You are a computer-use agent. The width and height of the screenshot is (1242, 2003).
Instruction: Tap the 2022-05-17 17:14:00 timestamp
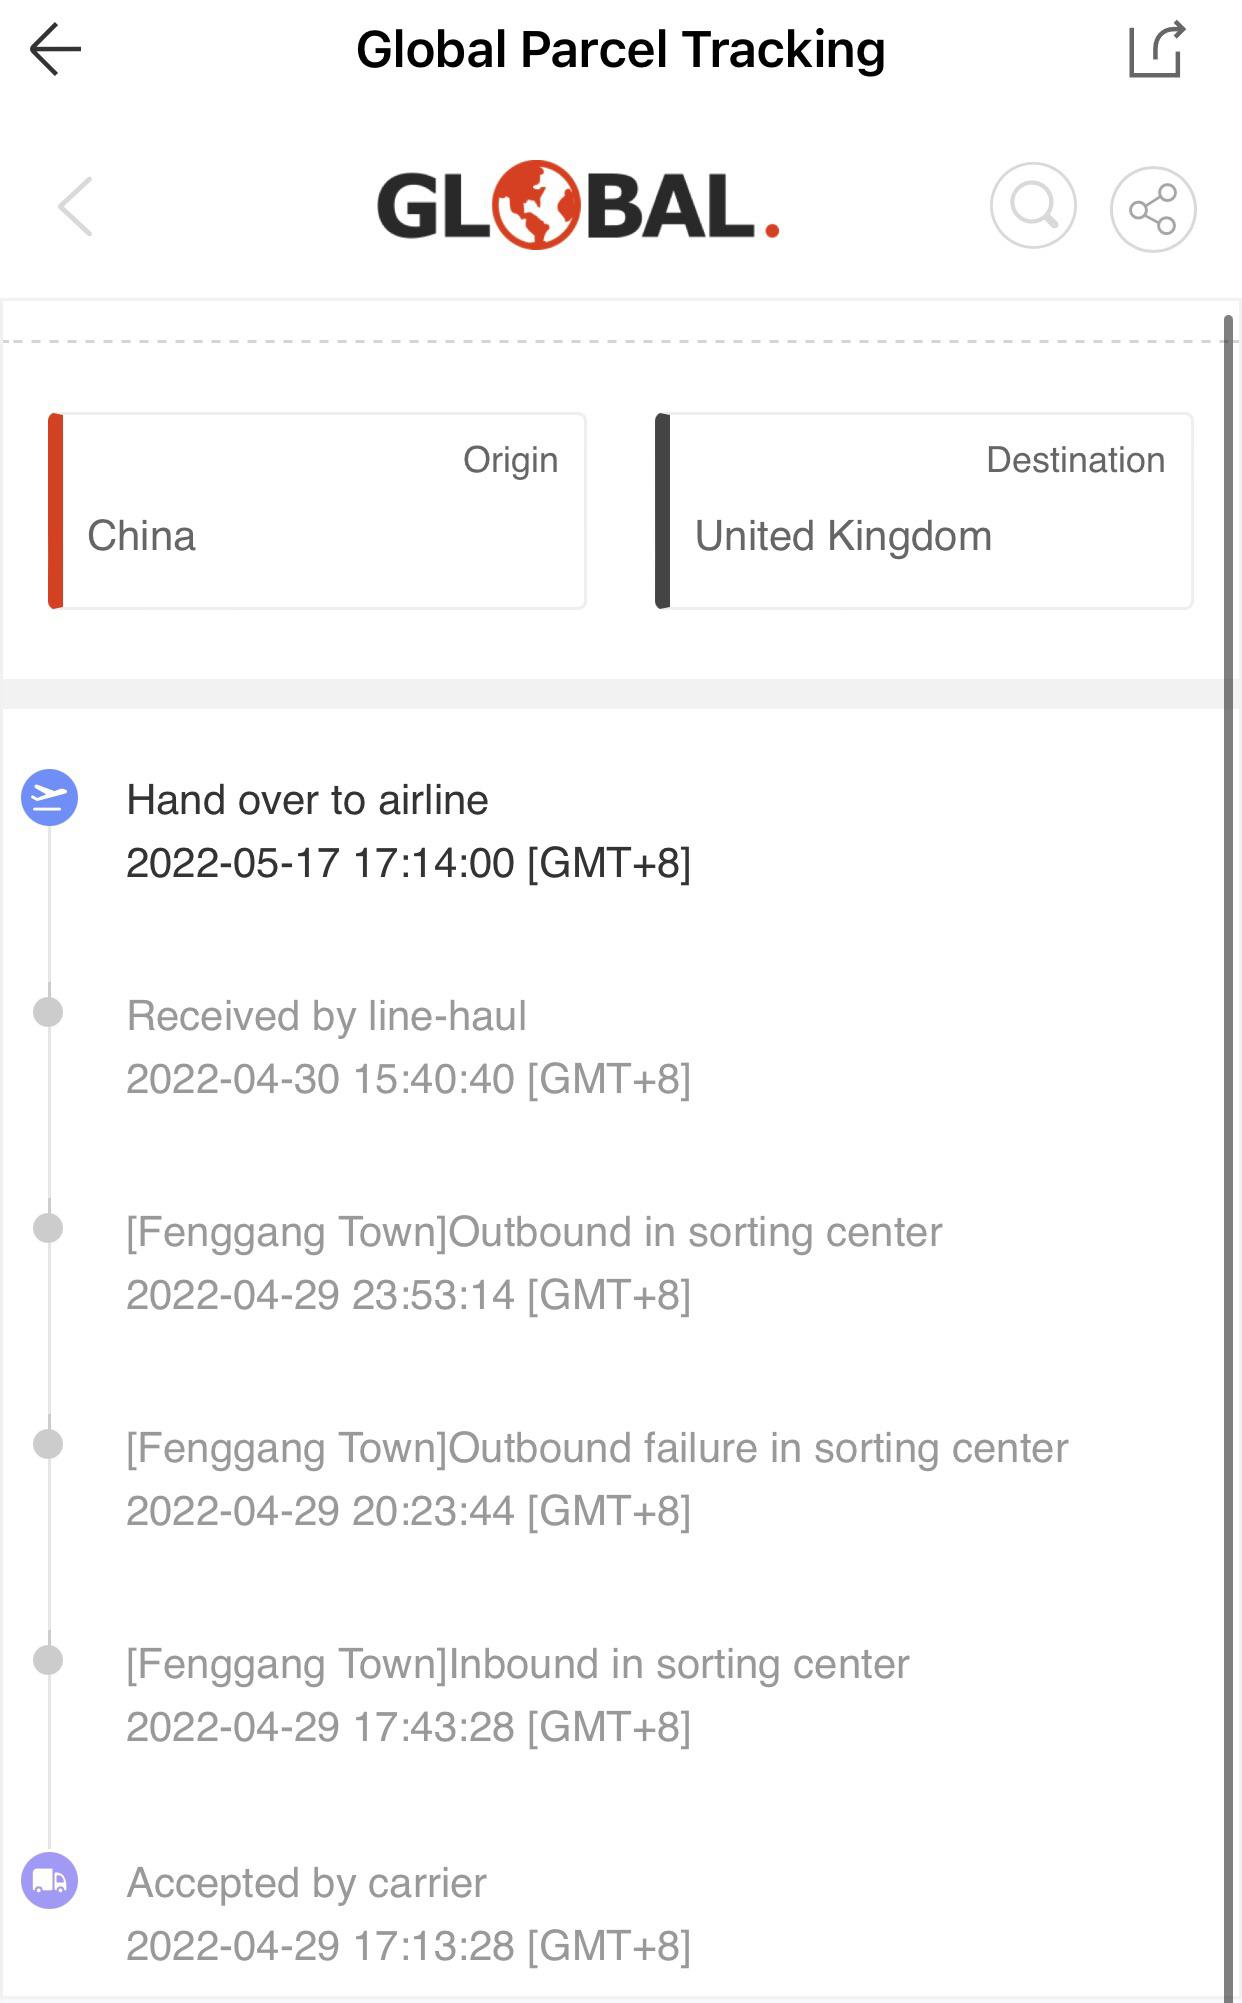click(x=408, y=863)
